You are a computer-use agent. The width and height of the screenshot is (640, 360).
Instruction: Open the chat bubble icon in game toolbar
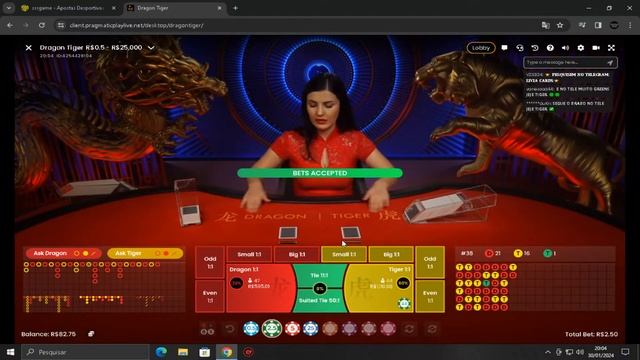[504, 48]
